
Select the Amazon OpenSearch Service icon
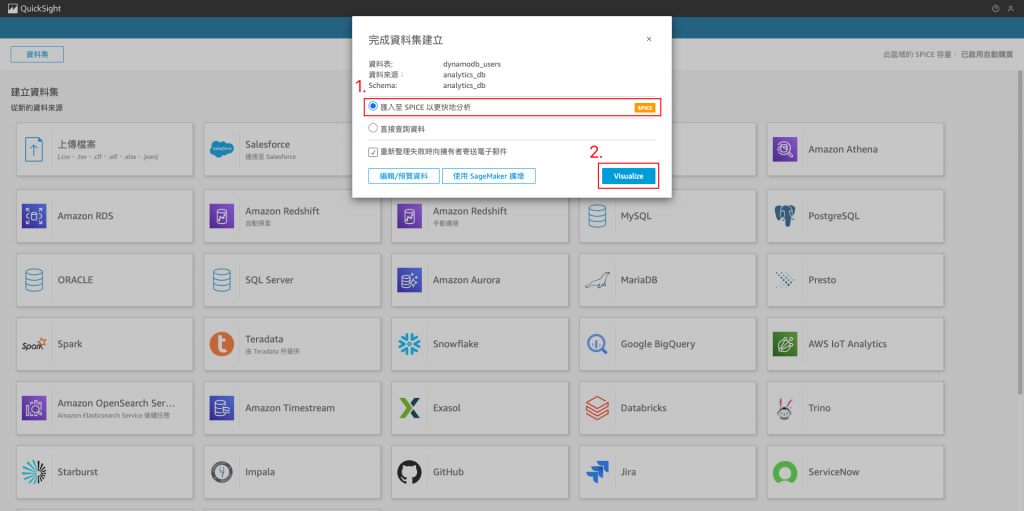[34, 408]
